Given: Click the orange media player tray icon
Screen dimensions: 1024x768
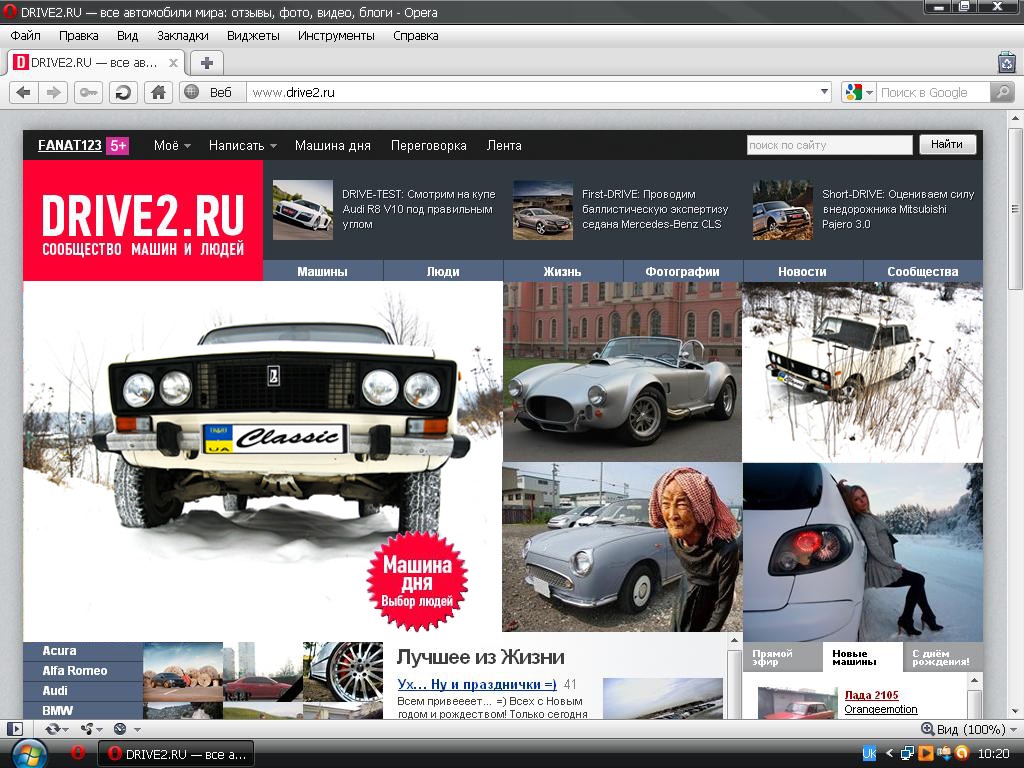Looking at the screenshot, I should coord(925,754).
